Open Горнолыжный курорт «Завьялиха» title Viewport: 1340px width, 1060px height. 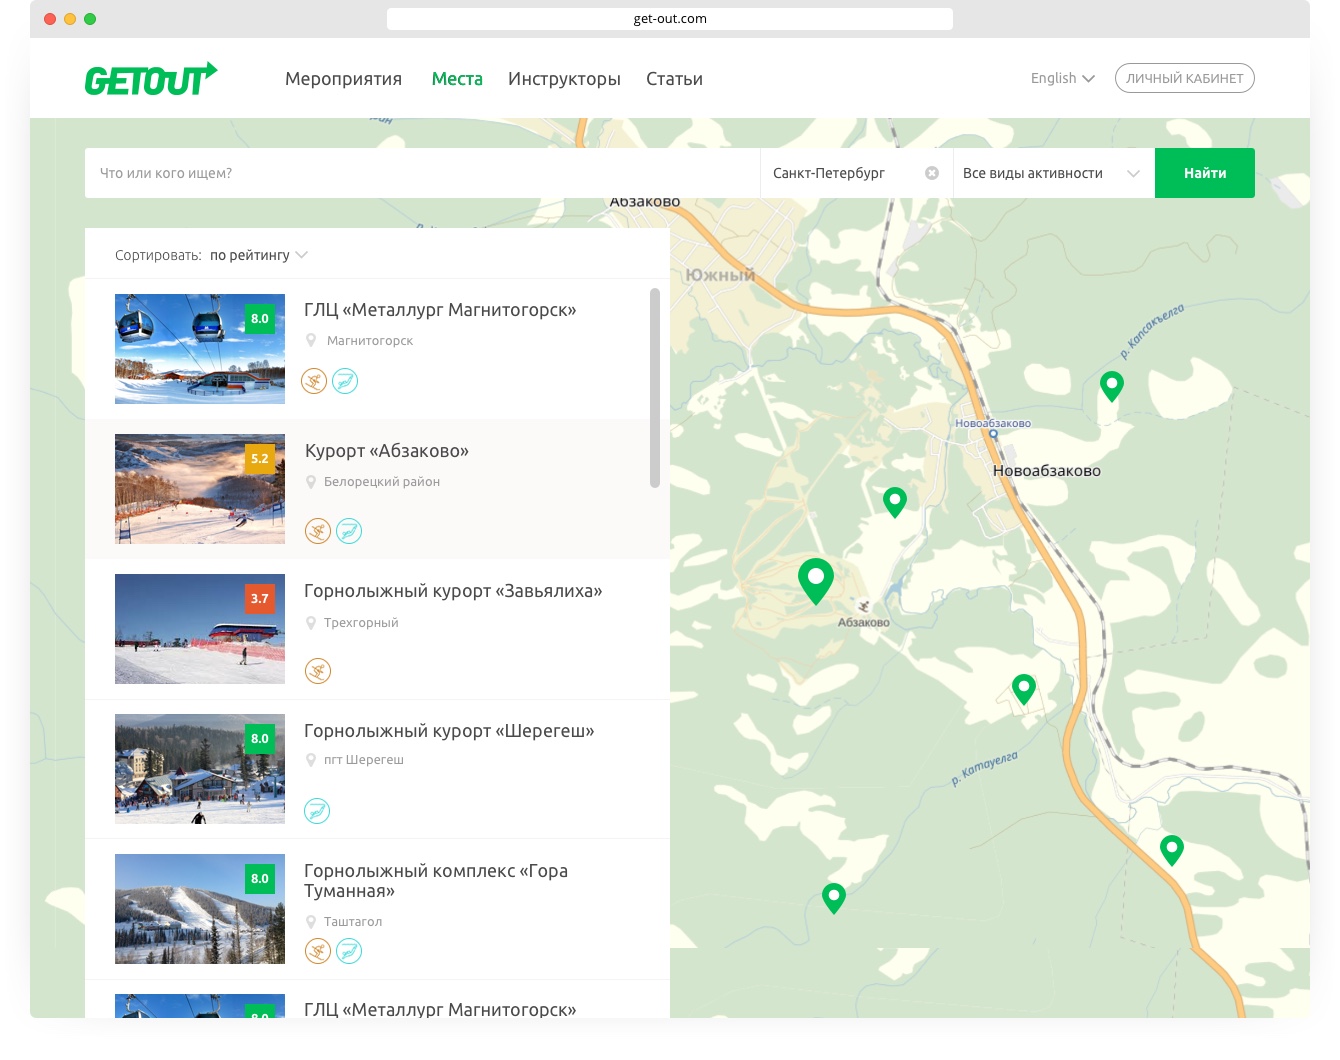pyautogui.click(x=453, y=591)
